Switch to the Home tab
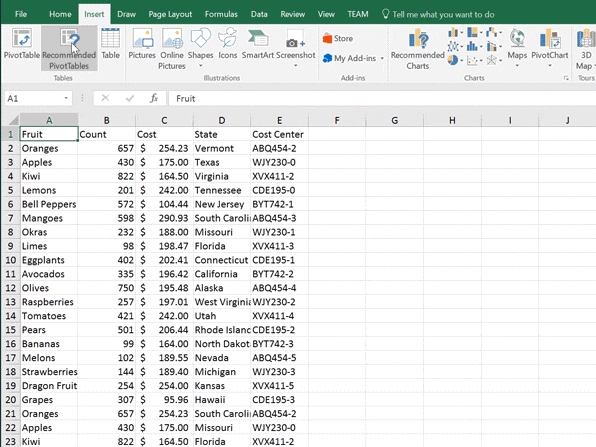596x447 pixels. [60, 14]
